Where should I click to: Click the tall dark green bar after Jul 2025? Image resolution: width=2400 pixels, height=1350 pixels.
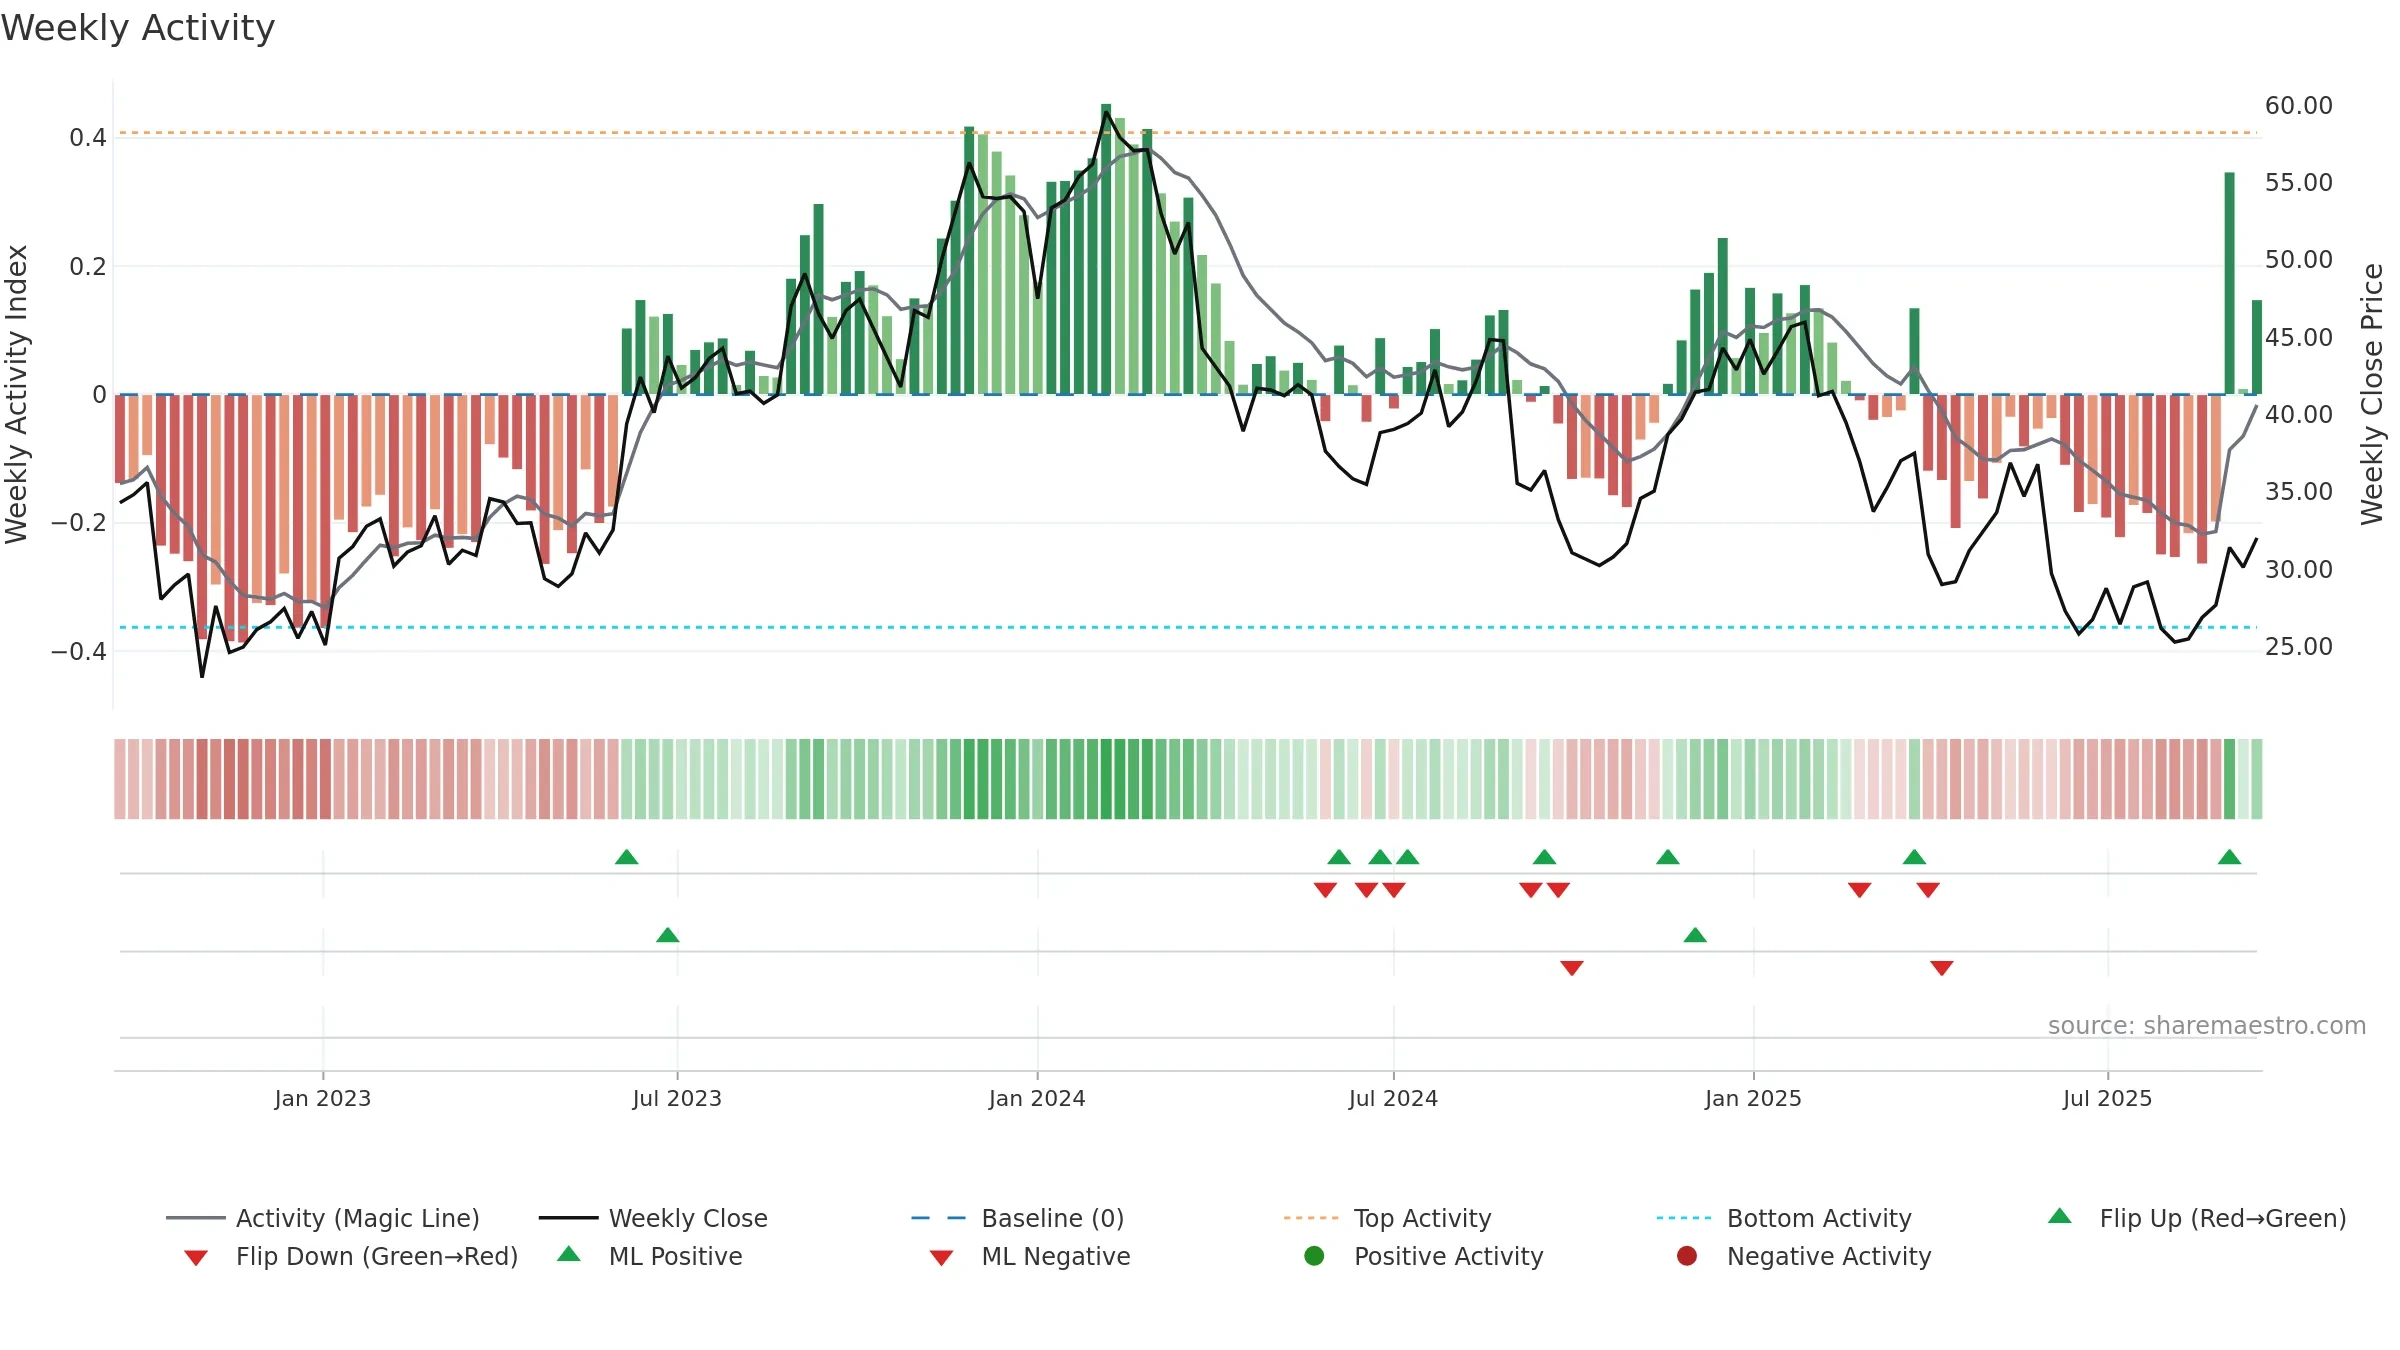2230,283
